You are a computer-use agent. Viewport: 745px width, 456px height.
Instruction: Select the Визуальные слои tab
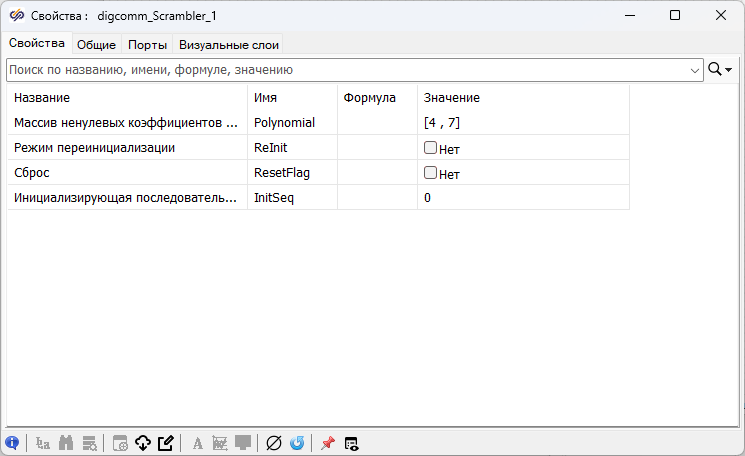[x=229, y=44]
